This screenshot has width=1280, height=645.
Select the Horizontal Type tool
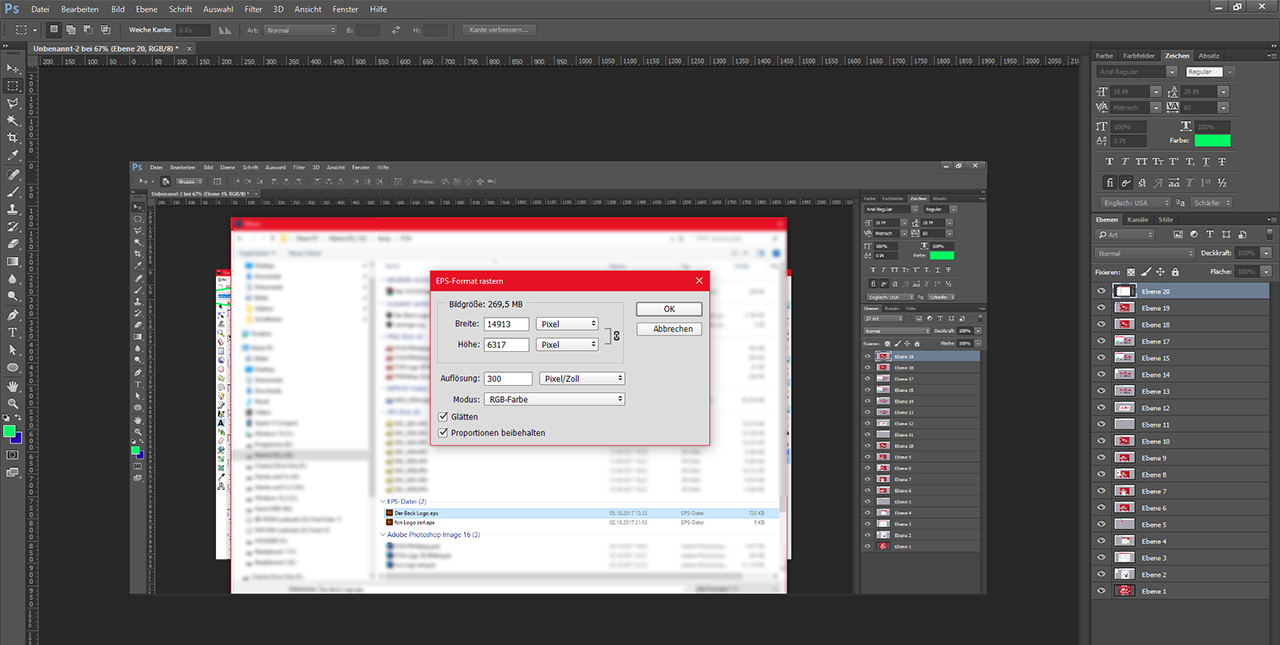click(x=13, y=332)
